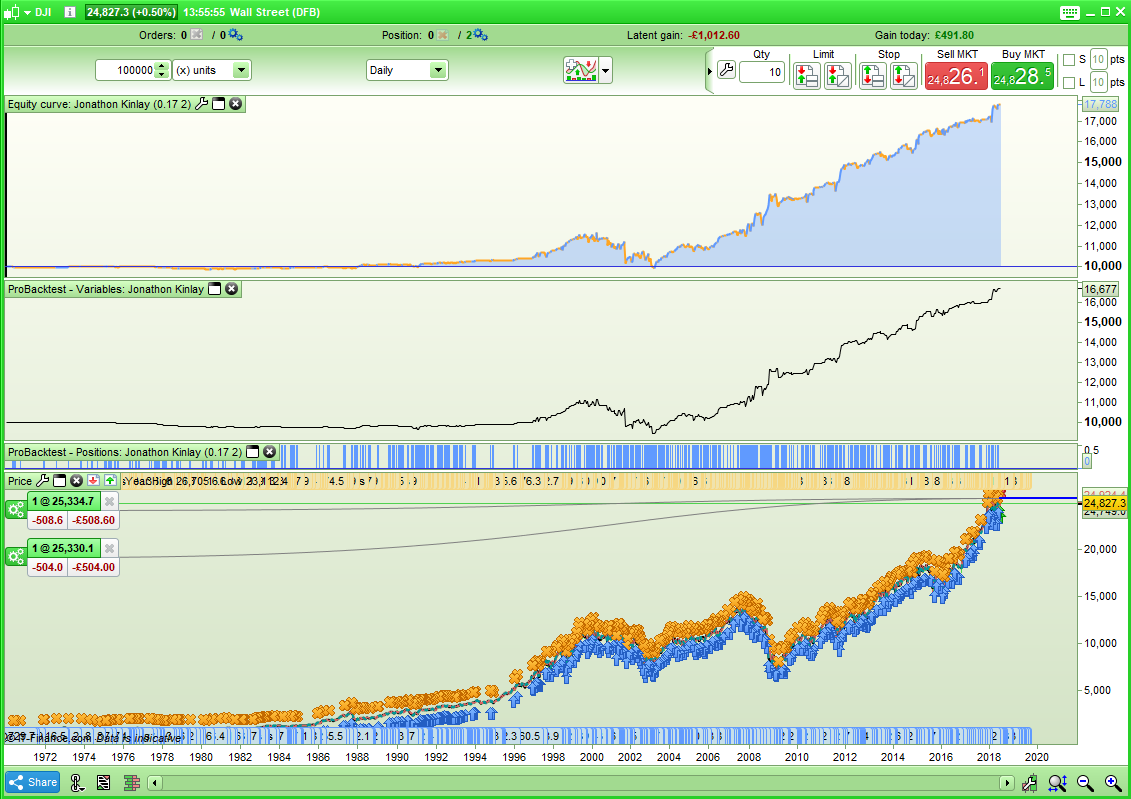
Task: Click the chart scrollbar left arrow
Action: click(154, 782)
